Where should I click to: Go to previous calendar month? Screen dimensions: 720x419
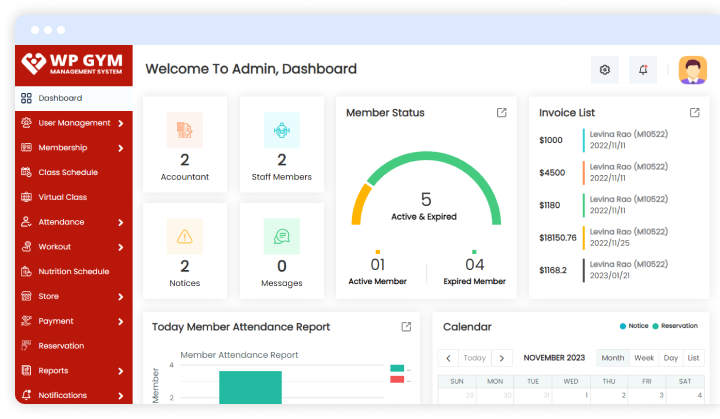[x=448, y=358]
